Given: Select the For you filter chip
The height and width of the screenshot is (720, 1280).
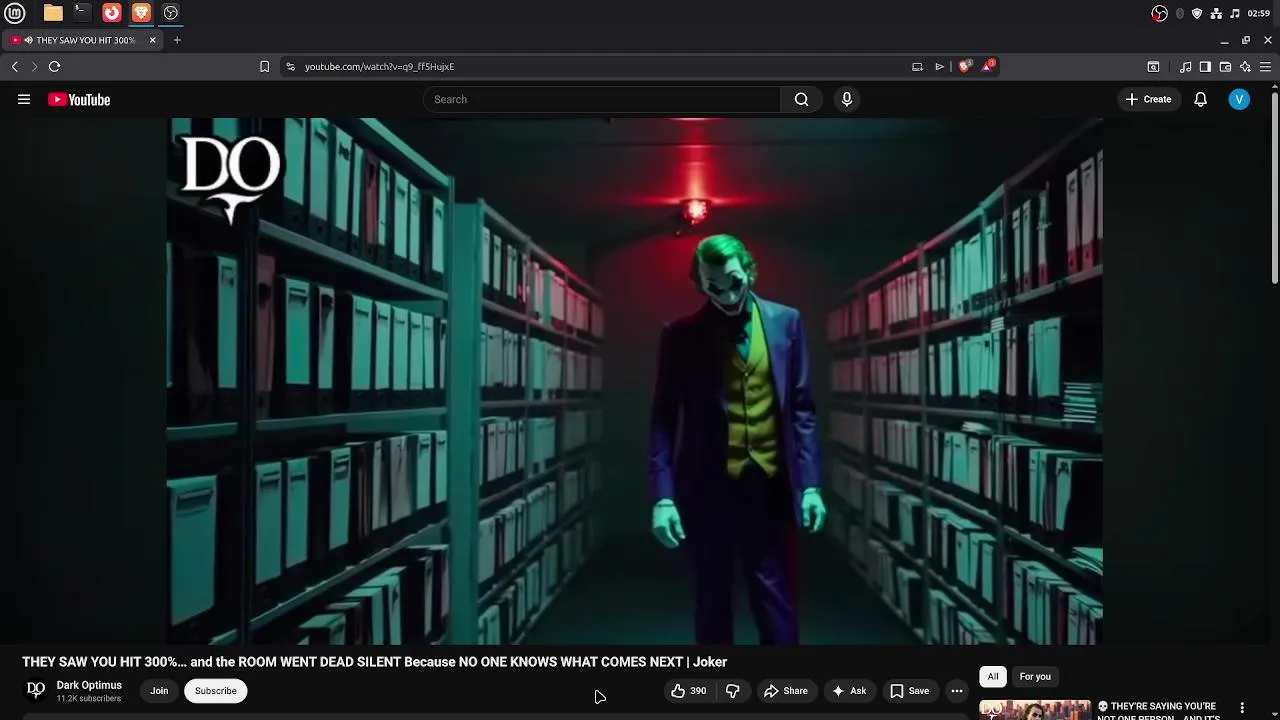Looking at the screenshot, I should point(1035,677).
